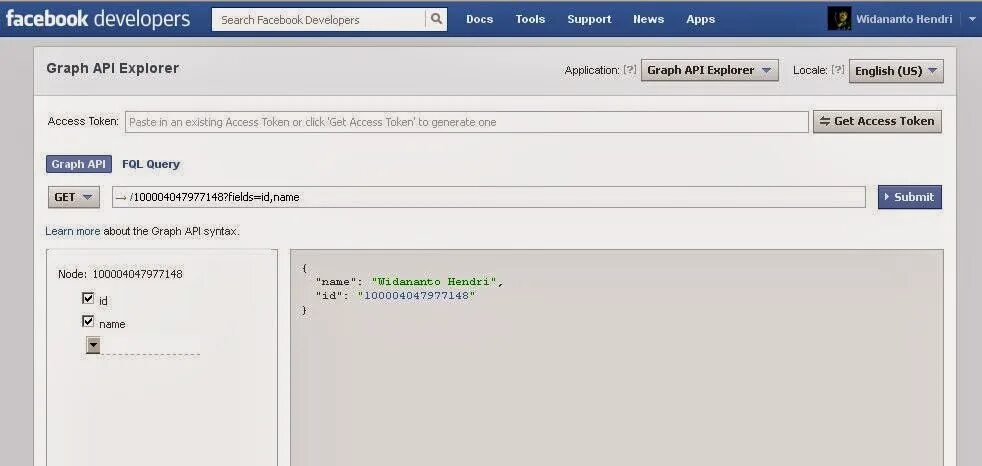Open account menu arrow beside user name
Screen dimensions: 982x466
(972, 19)
